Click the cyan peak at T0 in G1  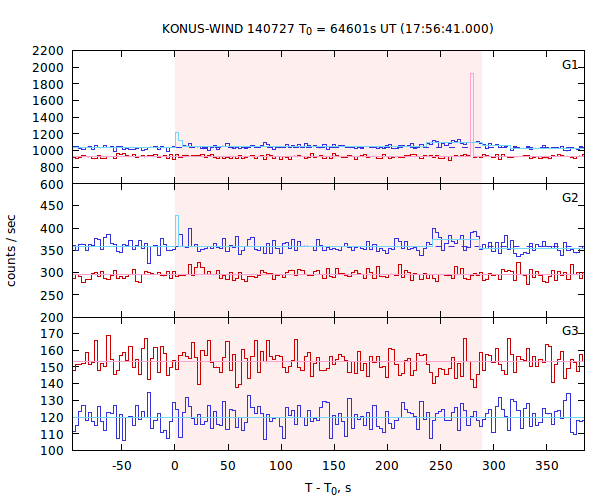pos(177,139)
